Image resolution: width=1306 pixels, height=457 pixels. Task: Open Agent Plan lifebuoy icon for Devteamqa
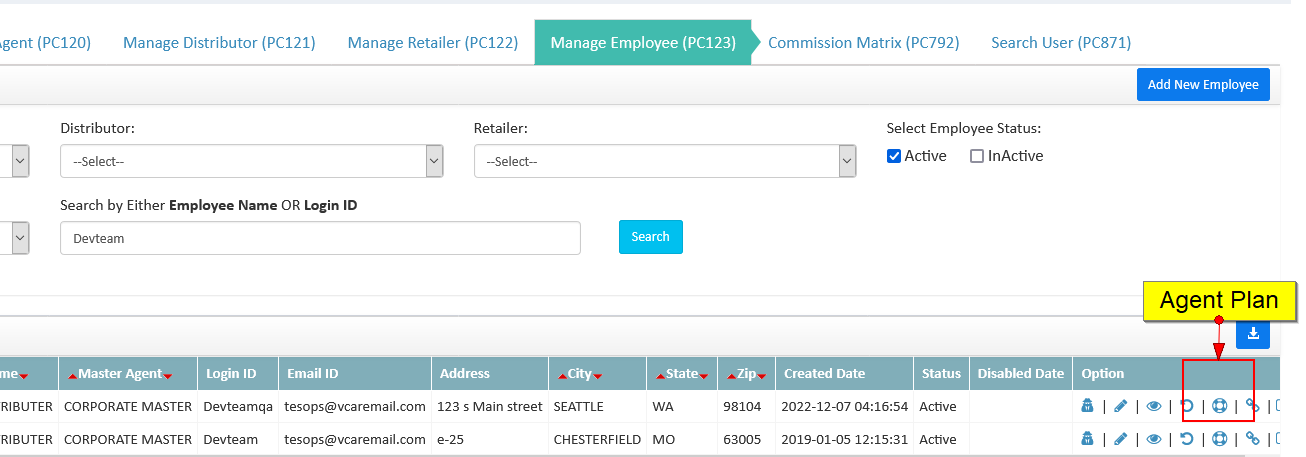tap(1219, 406)
